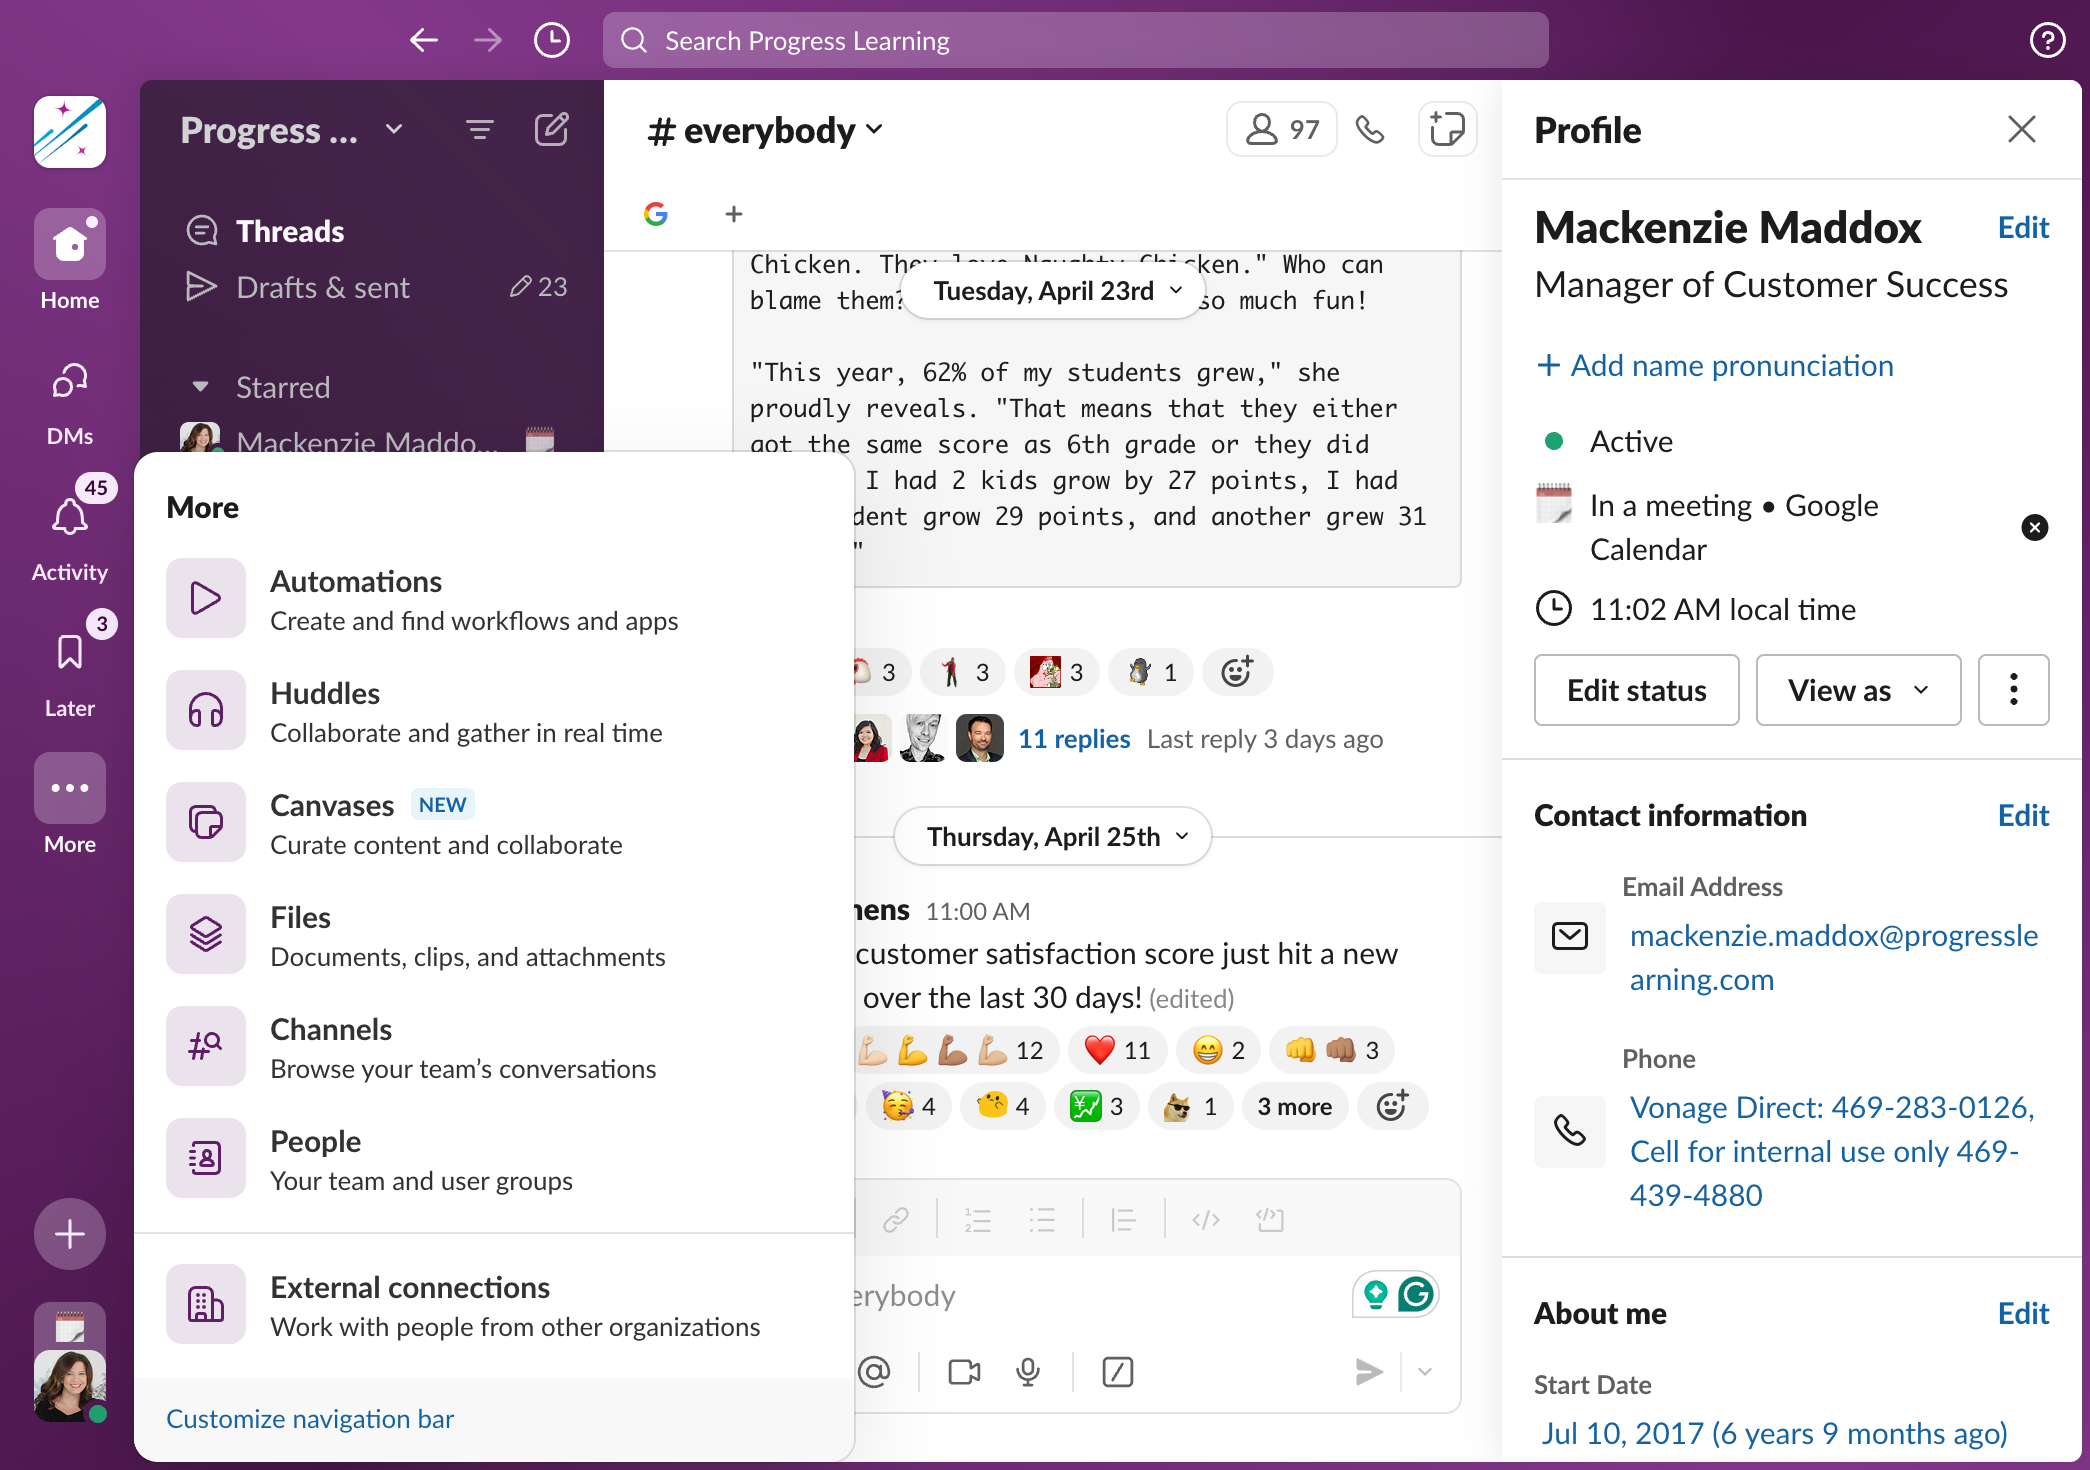This screenshot has width=2090, height=1470.
Task: Toggle bulleted list formatting
Action: pos(1042,1220)
